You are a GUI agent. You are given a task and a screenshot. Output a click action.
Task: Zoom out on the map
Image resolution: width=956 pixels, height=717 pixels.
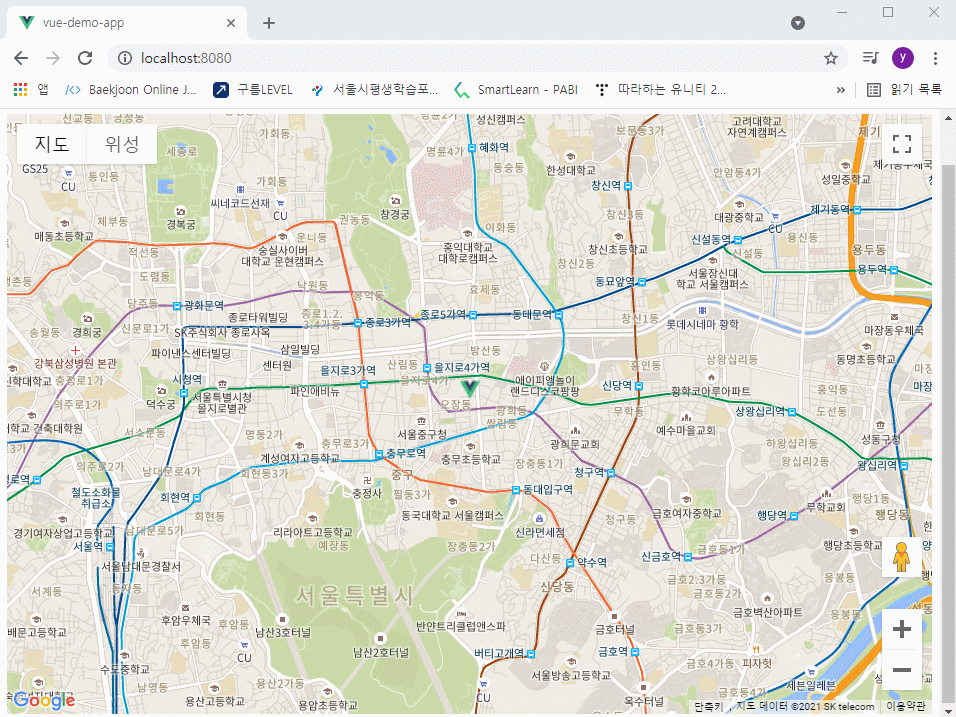pos(902,669)
